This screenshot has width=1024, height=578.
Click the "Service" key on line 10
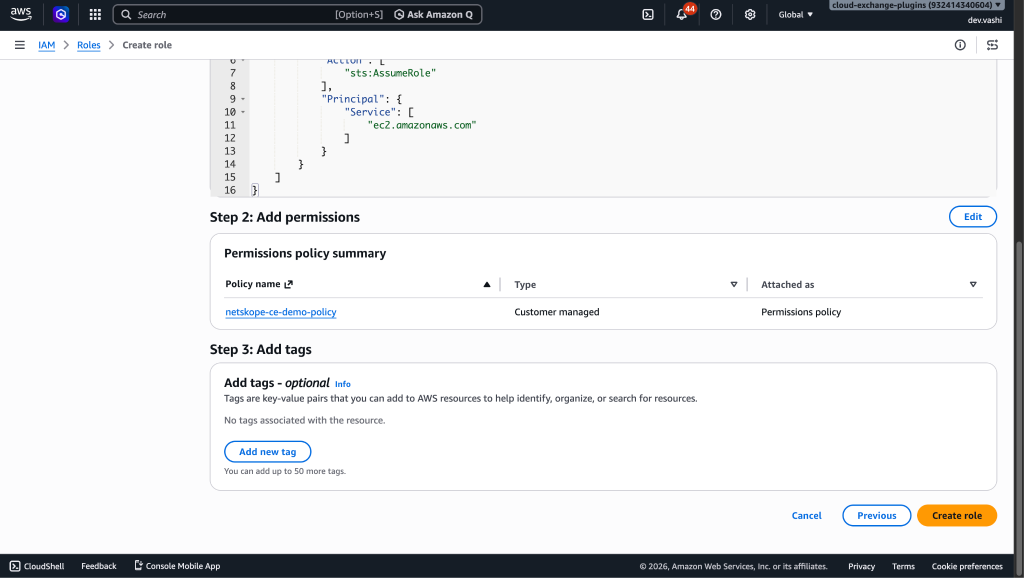pos(370,112)
